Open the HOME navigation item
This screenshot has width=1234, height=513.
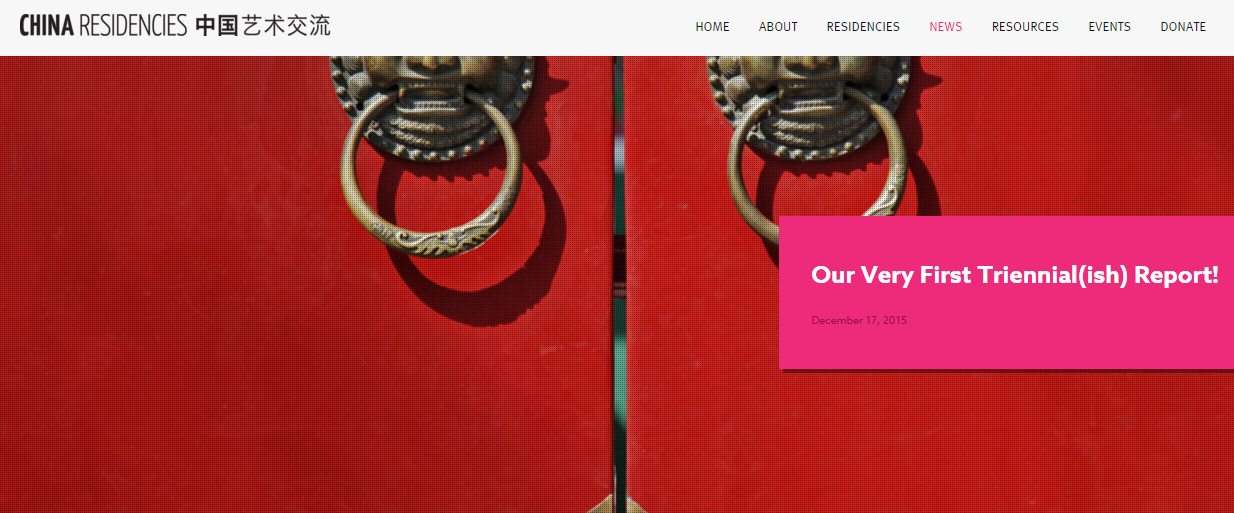pyautogui.click(x=712, y=27)
